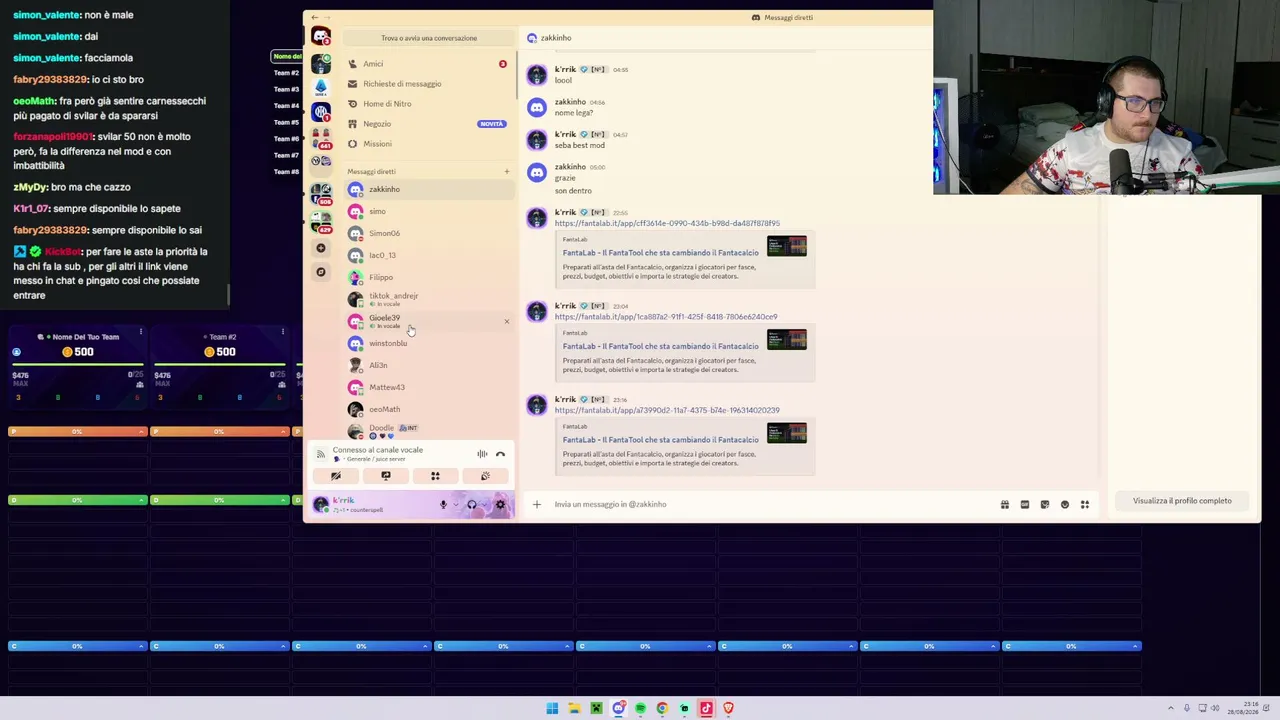
Task: Open the Amici friends tab
Action: click(x=428, y=64)
